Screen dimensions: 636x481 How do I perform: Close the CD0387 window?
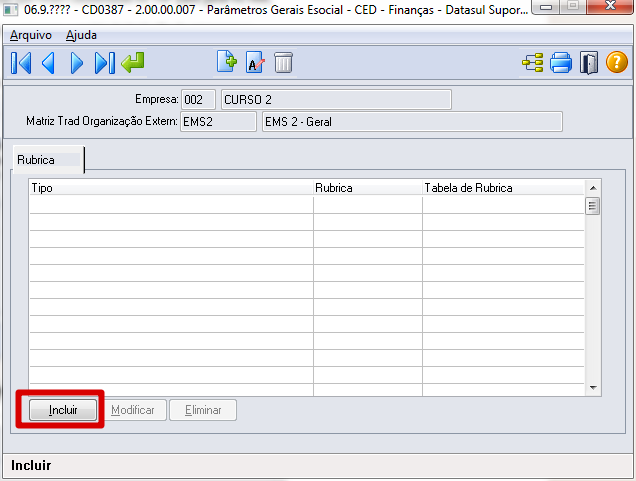(610, 6)
